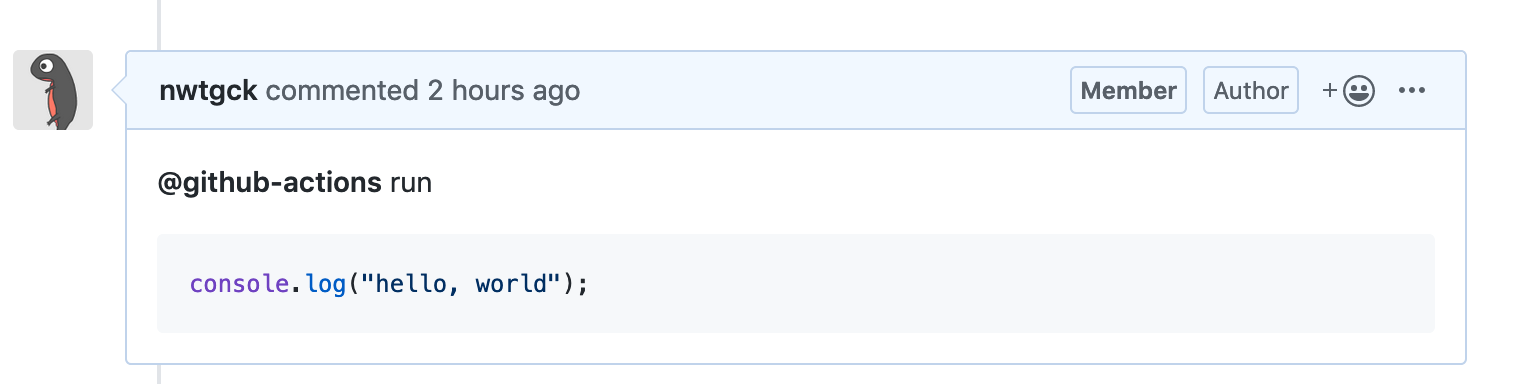Click the "2 hours ago" timestamp link
This screenshot has height=384, width=1524.
[504, 91]
